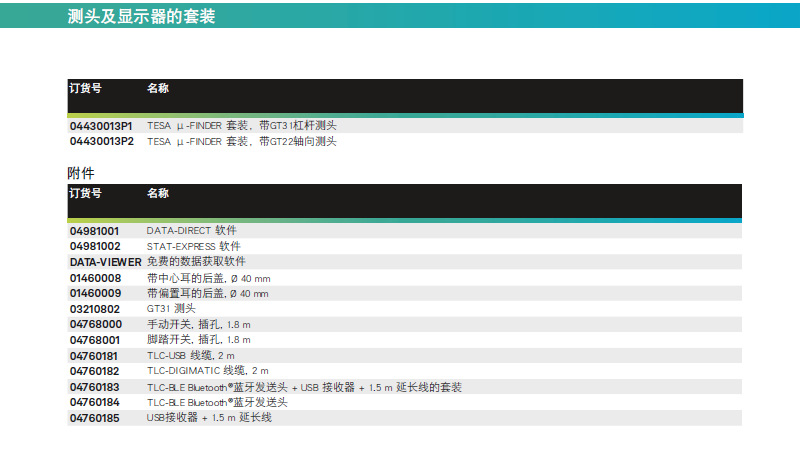Click 手动开关 插孔 1.8 m entry
The height and width of the screenshot is (461, 800).
[199, 324]
